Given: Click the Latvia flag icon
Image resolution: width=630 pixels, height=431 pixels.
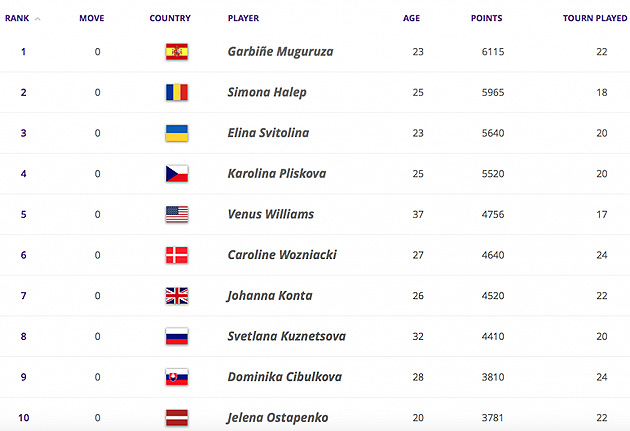Looking at the screenshot, I should coord(177,417).
